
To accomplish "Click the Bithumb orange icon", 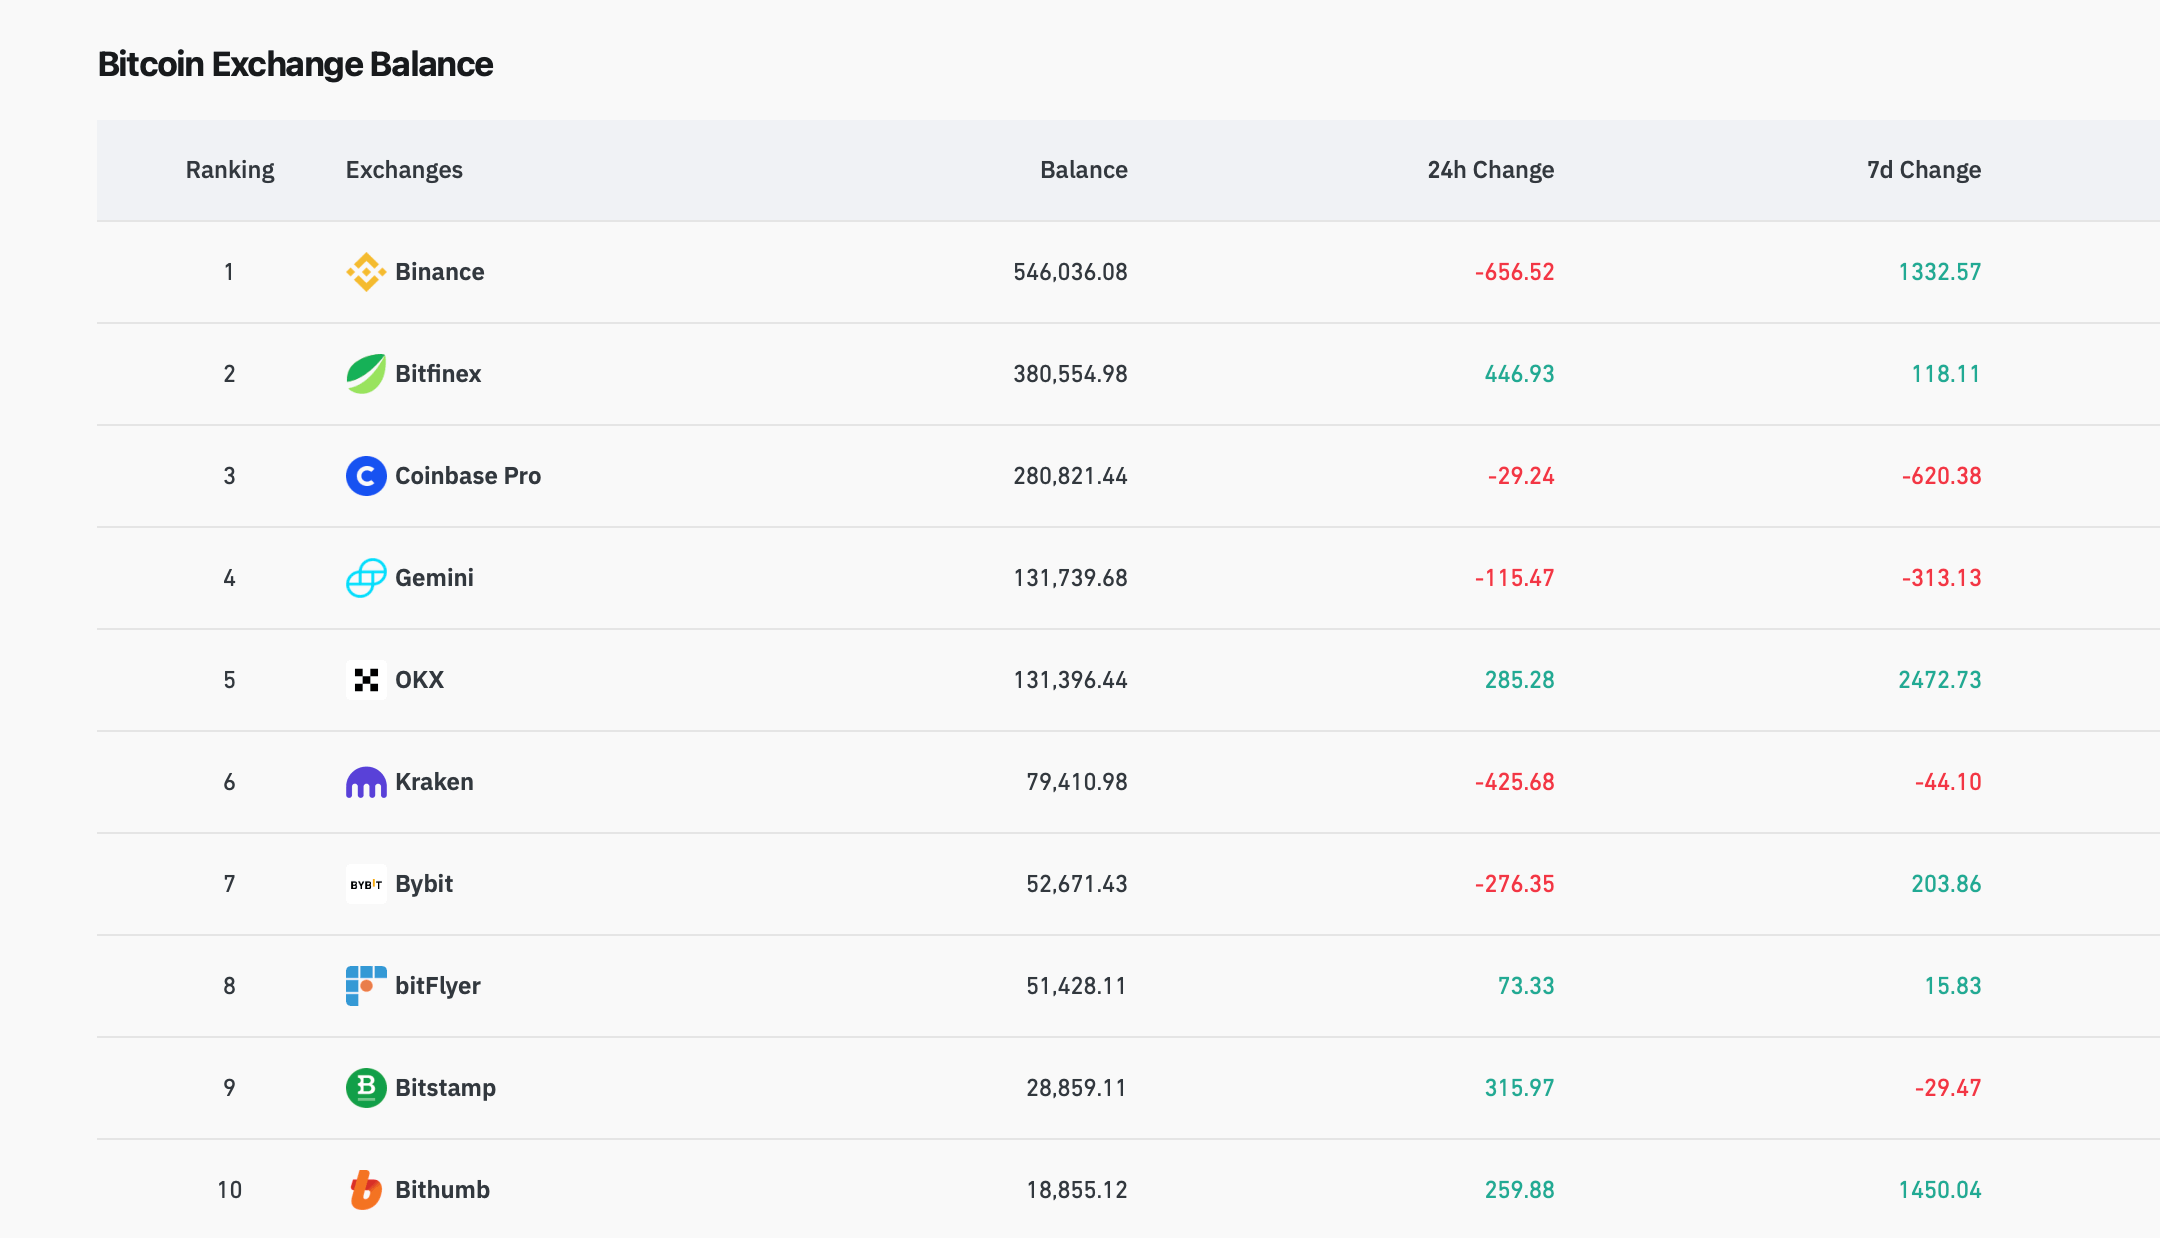I will click(x=366, y=1190).
